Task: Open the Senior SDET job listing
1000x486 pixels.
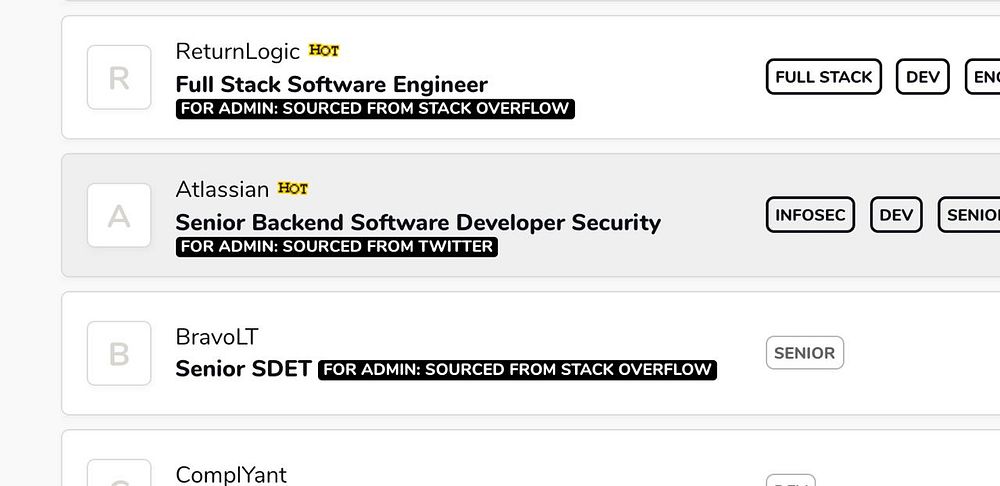Action: [x=243, y=369]
